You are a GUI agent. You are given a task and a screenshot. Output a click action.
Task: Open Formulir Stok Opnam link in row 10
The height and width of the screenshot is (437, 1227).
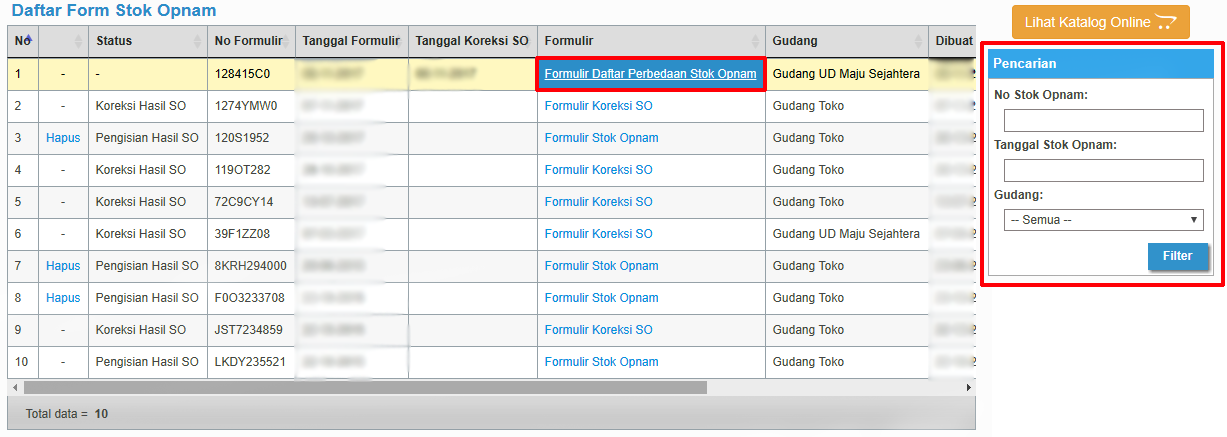(x=601, y=362)
